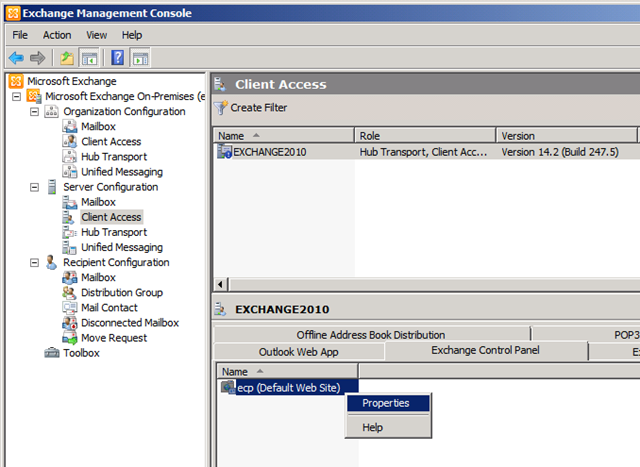The height and width of the screenshot is (467, 640).
Task: Click the Create Filter link
Action: [x=259, y=108]
